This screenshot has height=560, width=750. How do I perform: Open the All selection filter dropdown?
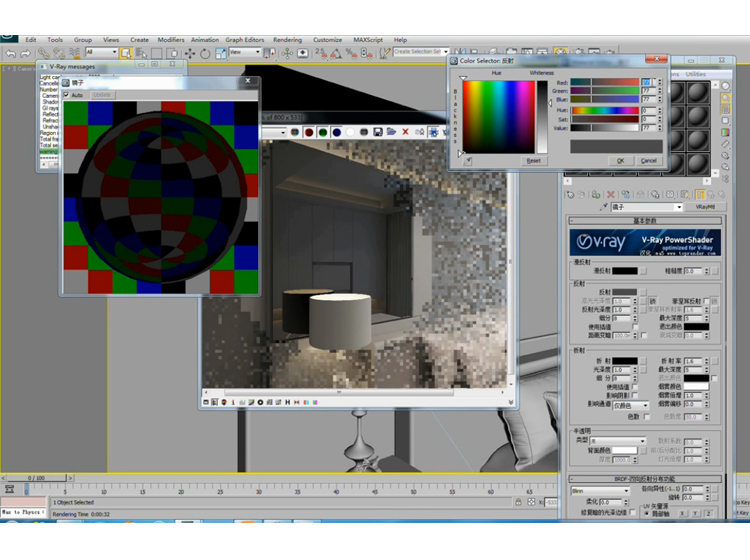point(101,52)
